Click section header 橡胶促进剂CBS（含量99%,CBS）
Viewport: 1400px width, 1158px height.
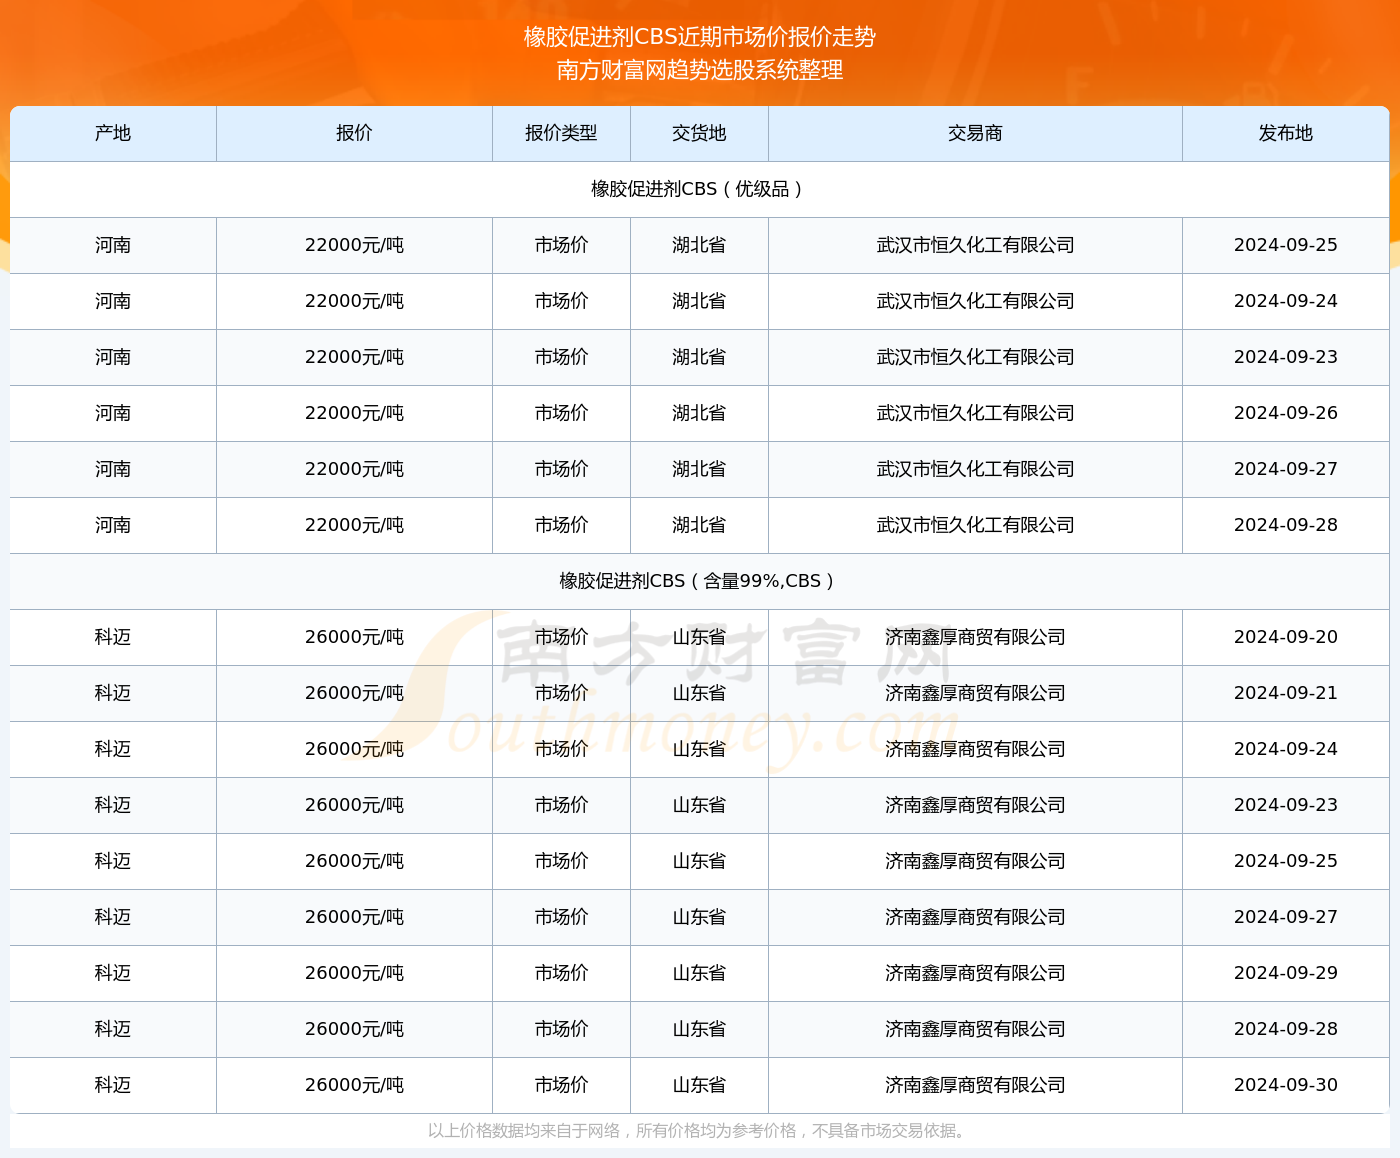click(699, 581)
